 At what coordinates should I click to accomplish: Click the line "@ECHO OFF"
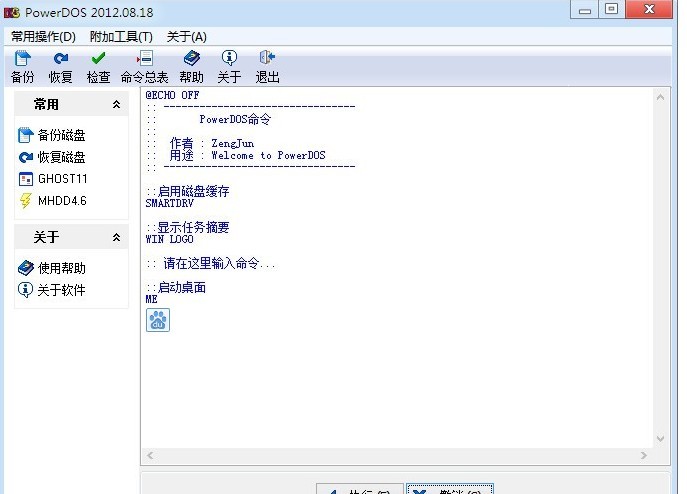coord(172,95)
